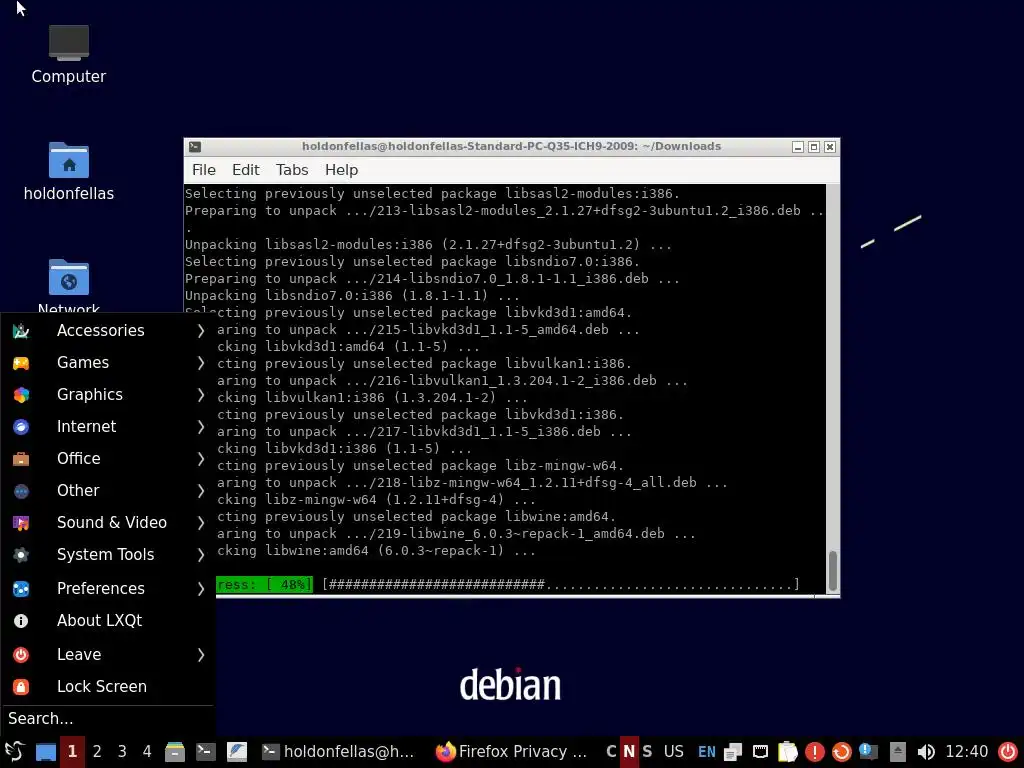This screenshot has width=1024, height=768.
Task: Switch to workspace 1
Action: (x=72, y=752)
